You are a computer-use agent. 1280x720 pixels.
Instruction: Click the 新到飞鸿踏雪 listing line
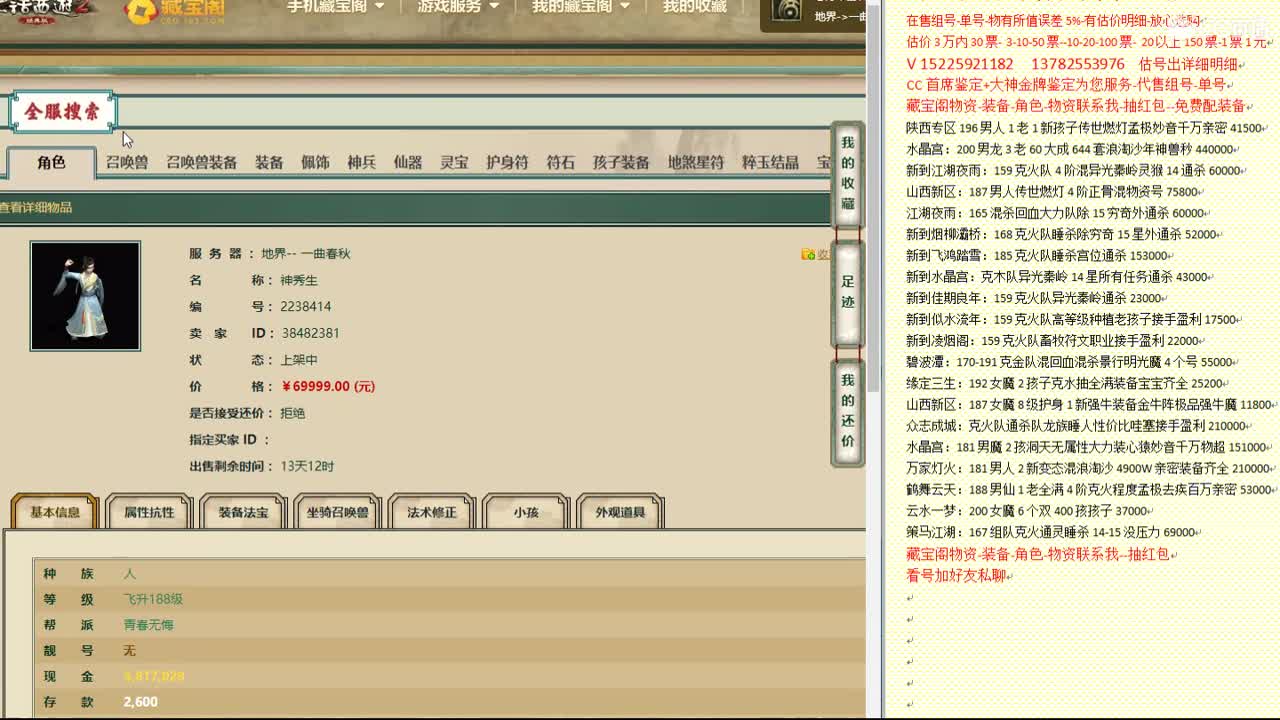click(x=1038, y=256)
